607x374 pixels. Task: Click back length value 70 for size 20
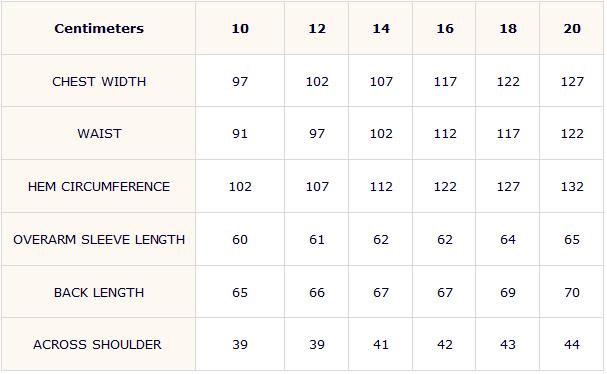click(572, 293)
